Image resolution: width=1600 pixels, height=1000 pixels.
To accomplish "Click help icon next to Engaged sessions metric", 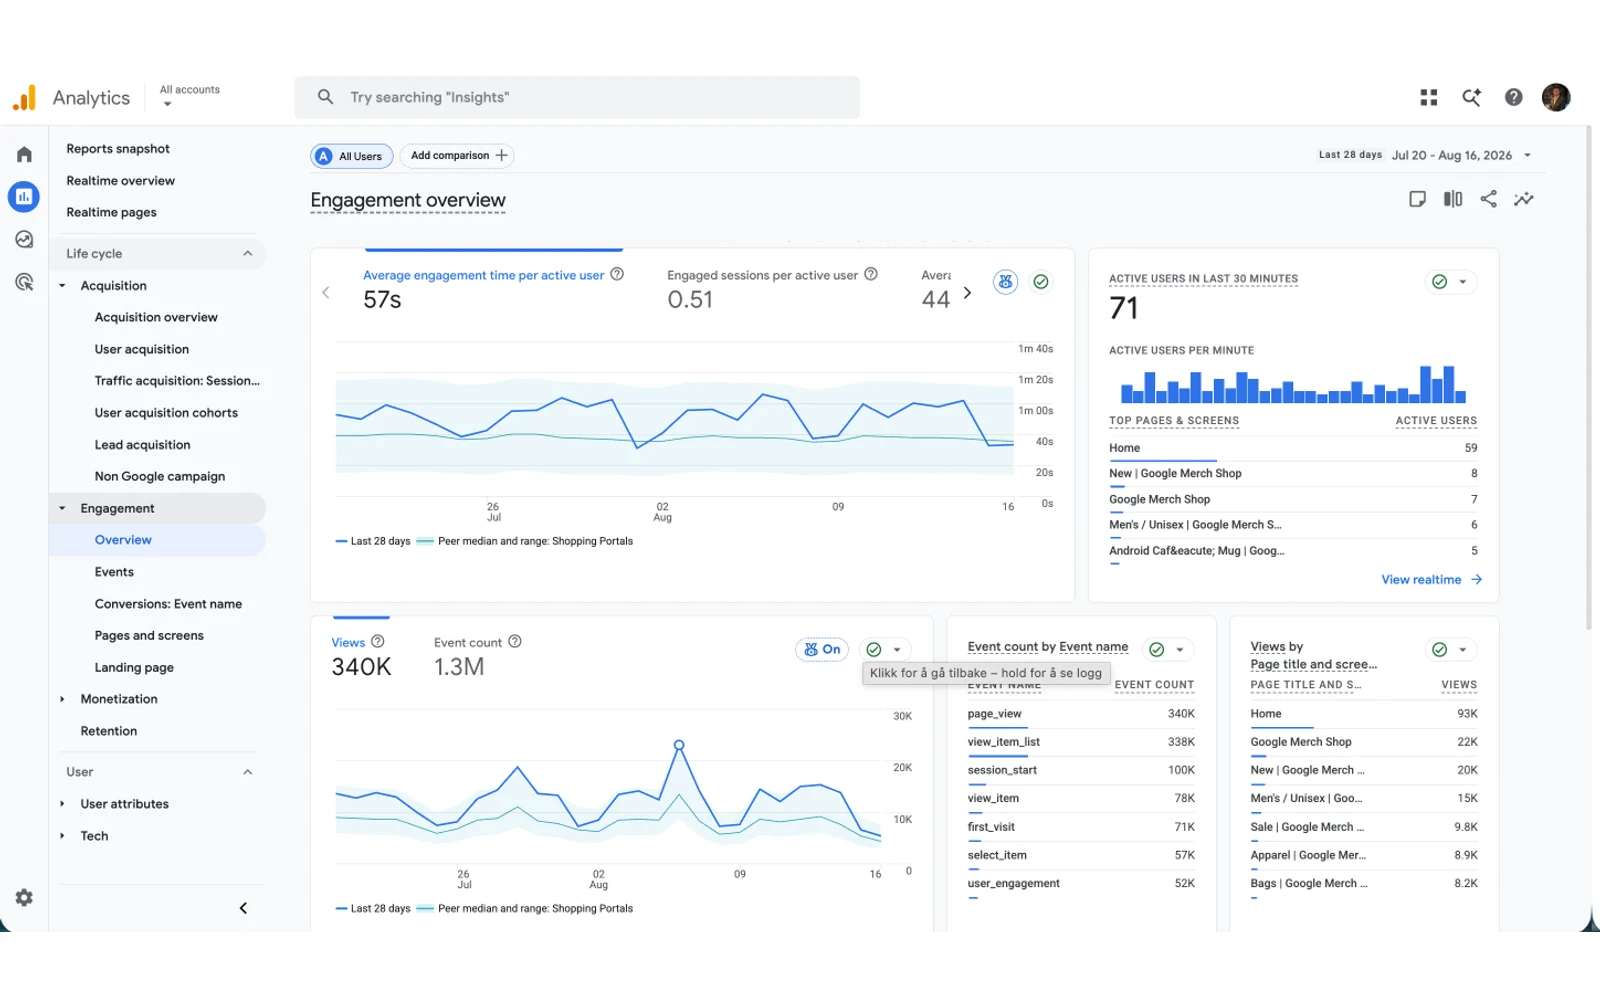I will (x=871, y=274).
